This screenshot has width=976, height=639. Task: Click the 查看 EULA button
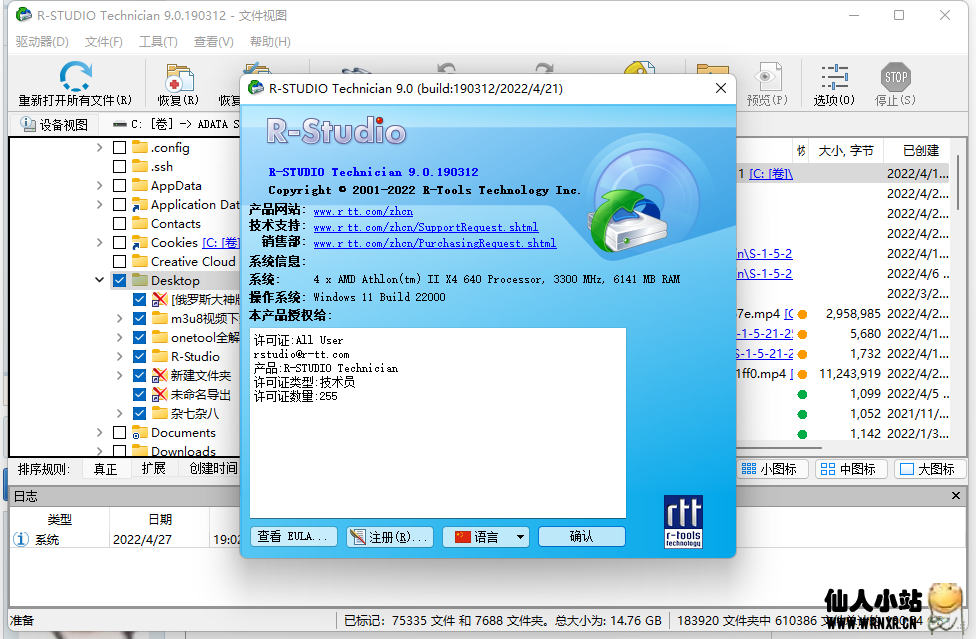(x=294, y=537)
